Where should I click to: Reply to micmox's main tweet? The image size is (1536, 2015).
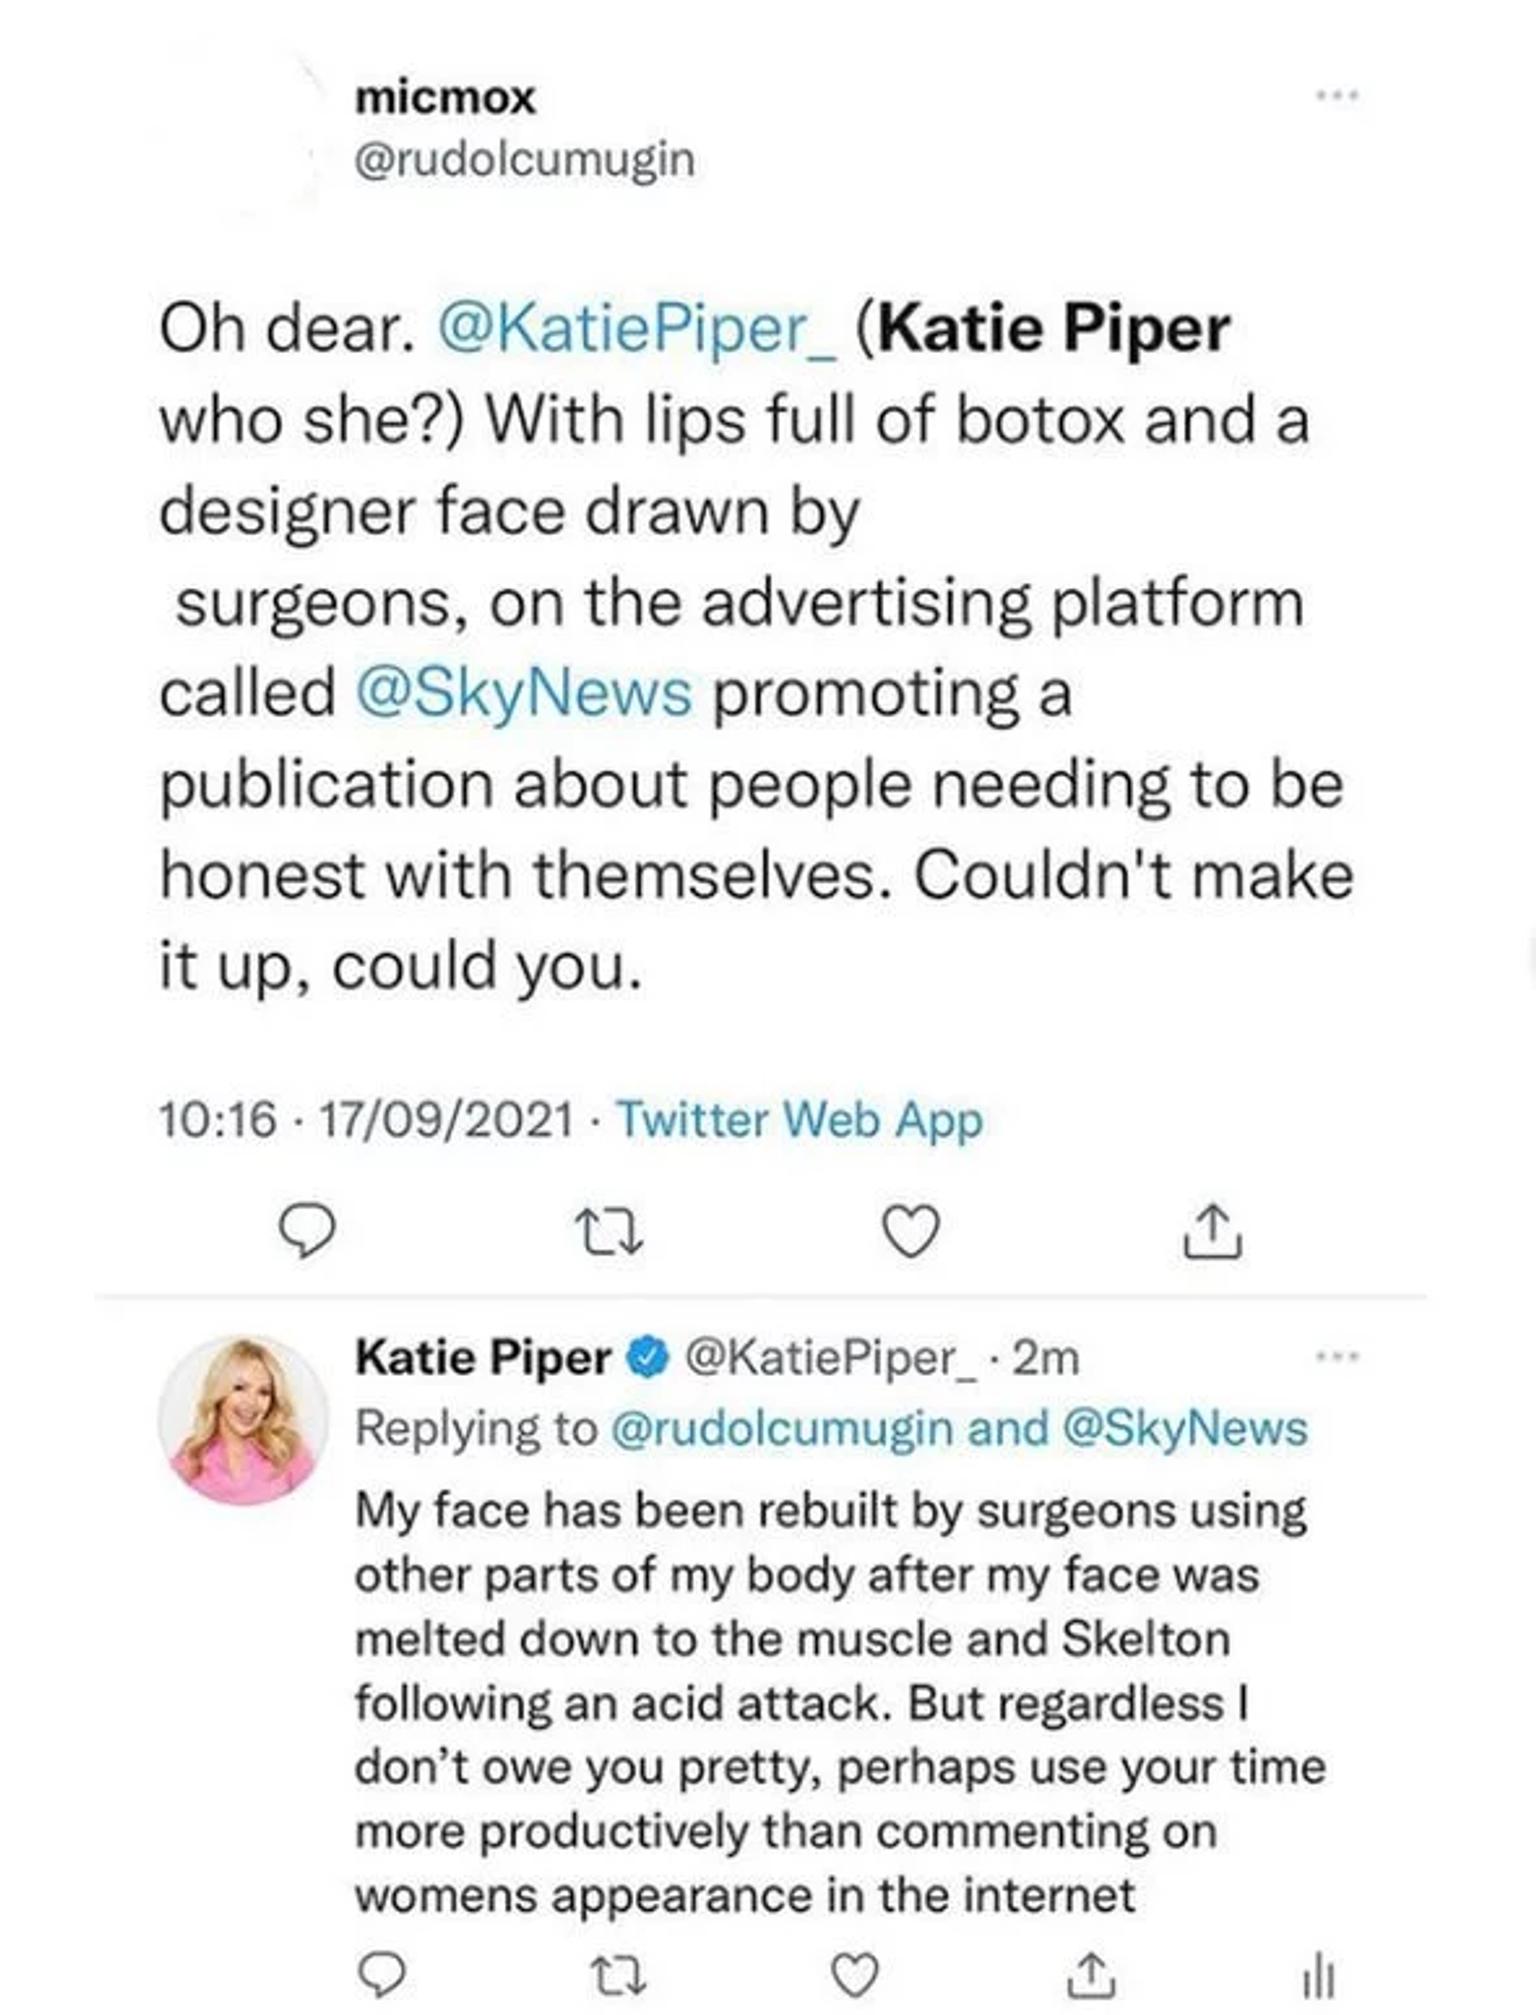pos(306,1230)
